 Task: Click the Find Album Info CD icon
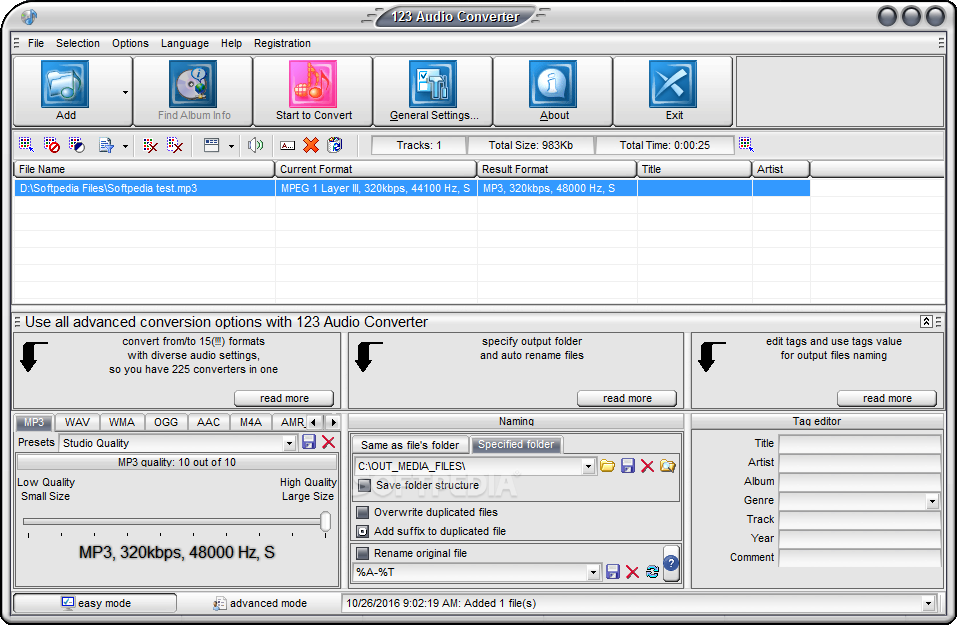[x=193, y=84]
